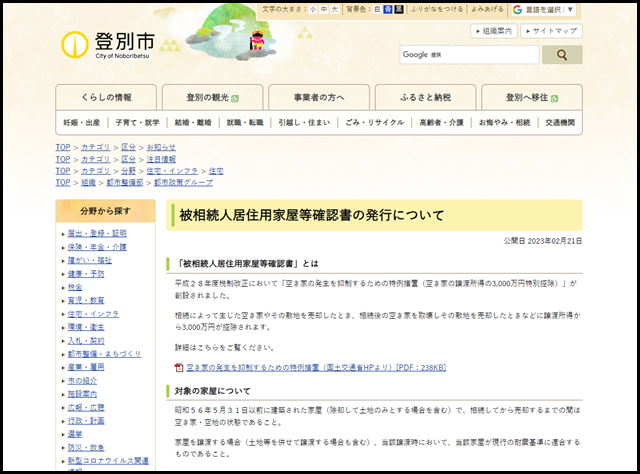Choose black 黒 background color
640x474 pixels.
coord(399,9)
